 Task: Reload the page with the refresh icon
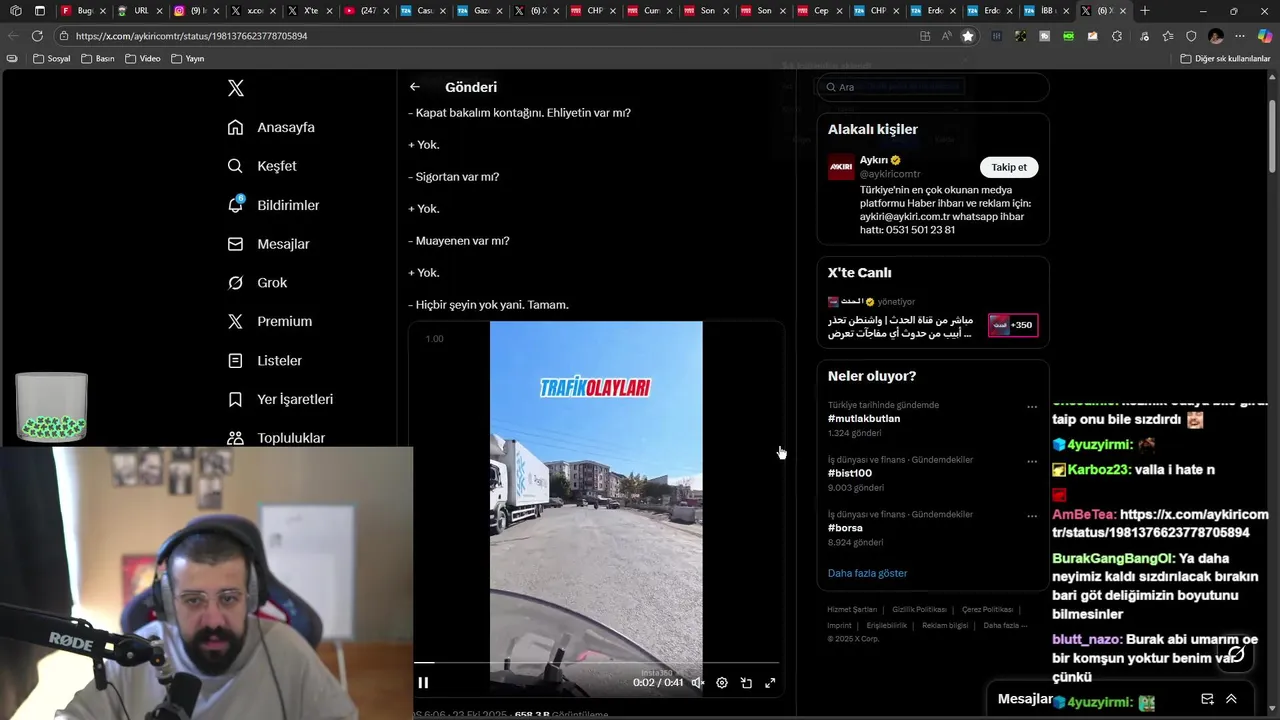click(37, 36)
